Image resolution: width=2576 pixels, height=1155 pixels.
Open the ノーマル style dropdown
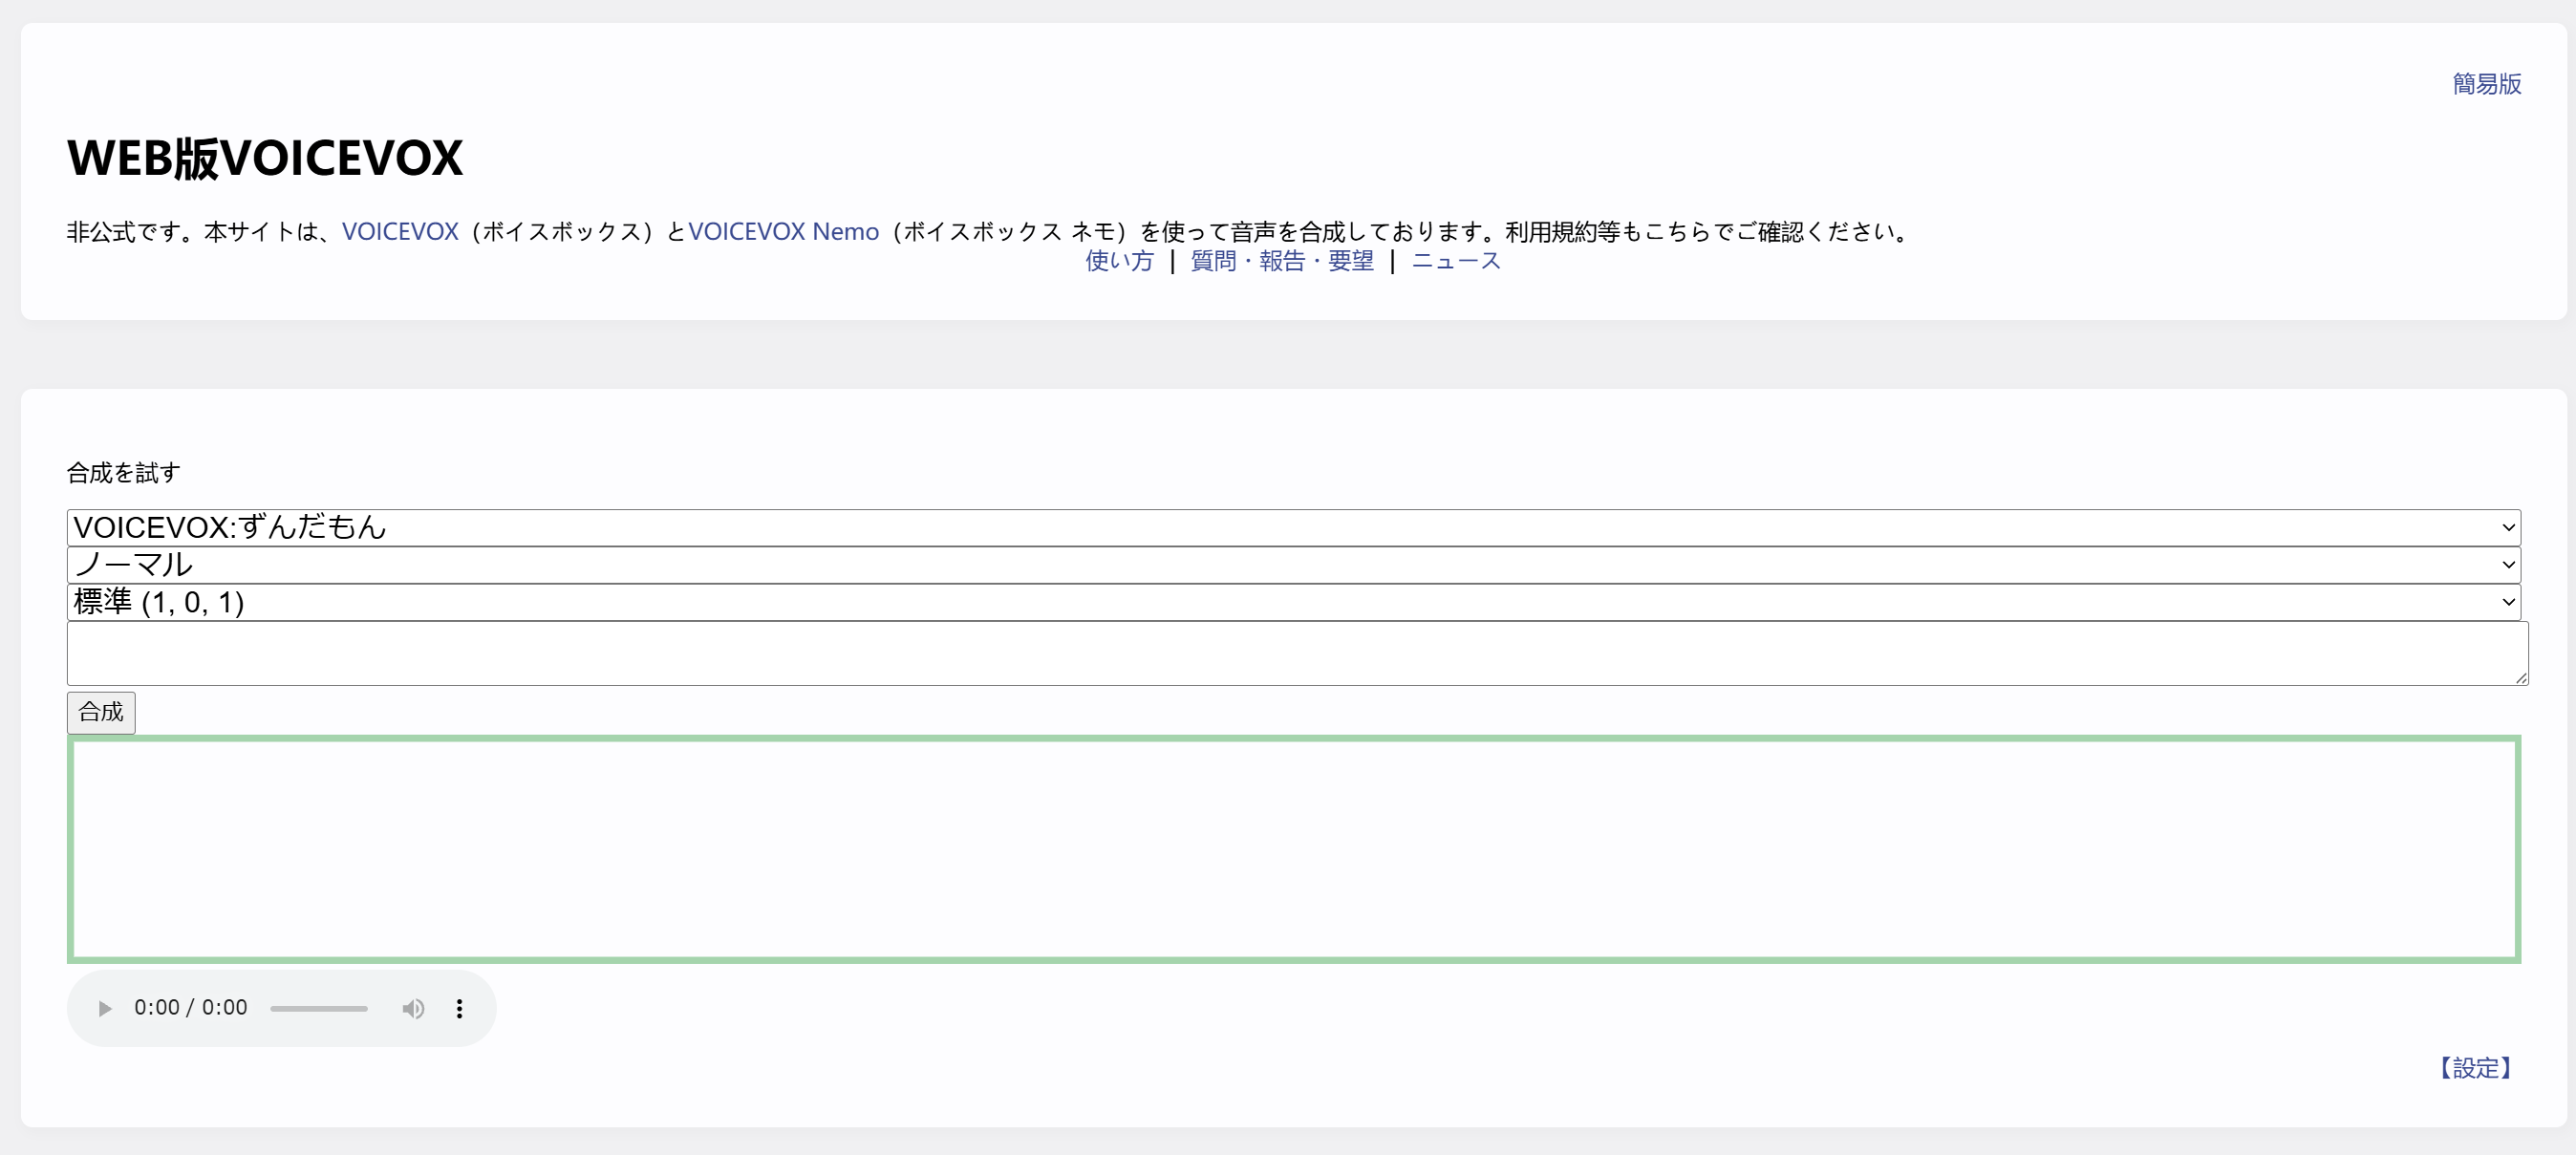(x=1293, y=565)
